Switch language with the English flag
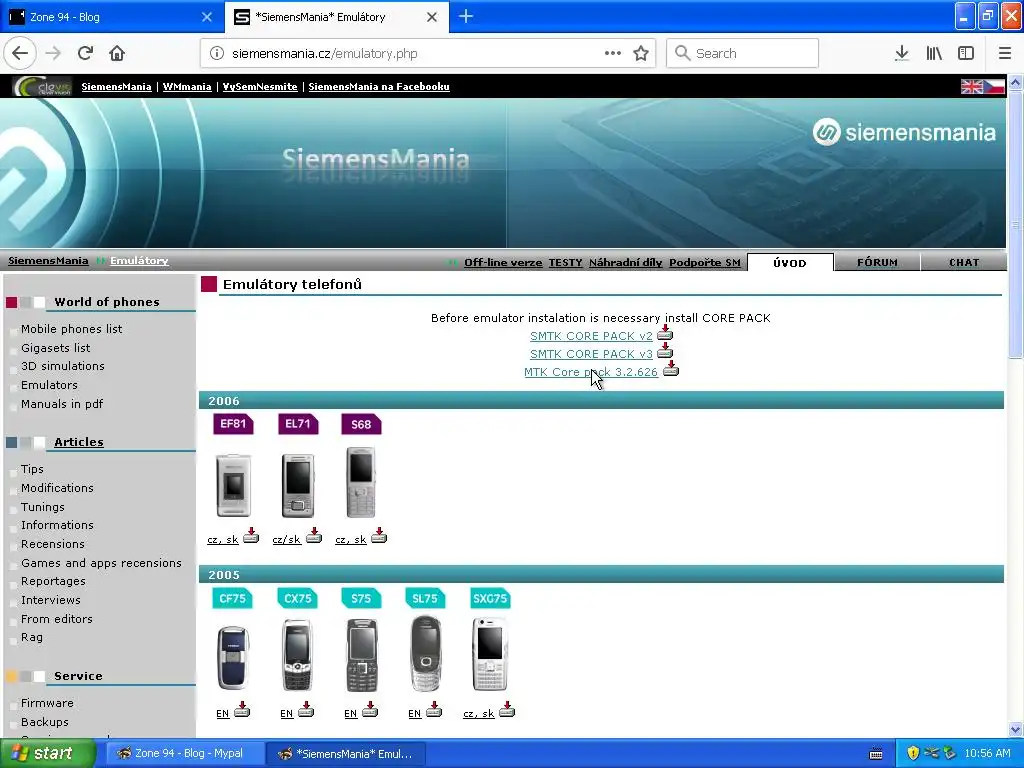The width and height of the screenshot is (1024, 768). click(x=971, y=87)
